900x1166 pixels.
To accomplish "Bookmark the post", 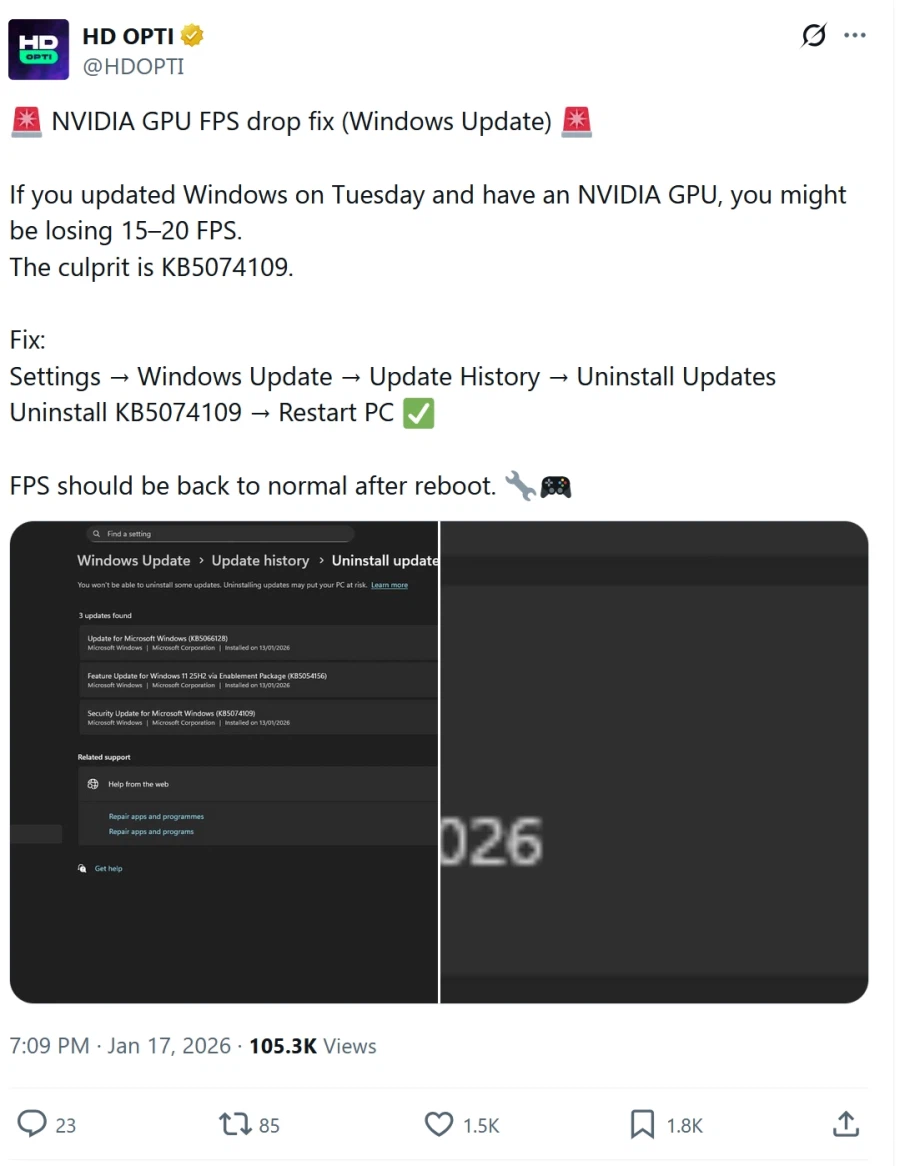I will point(643,1124).
